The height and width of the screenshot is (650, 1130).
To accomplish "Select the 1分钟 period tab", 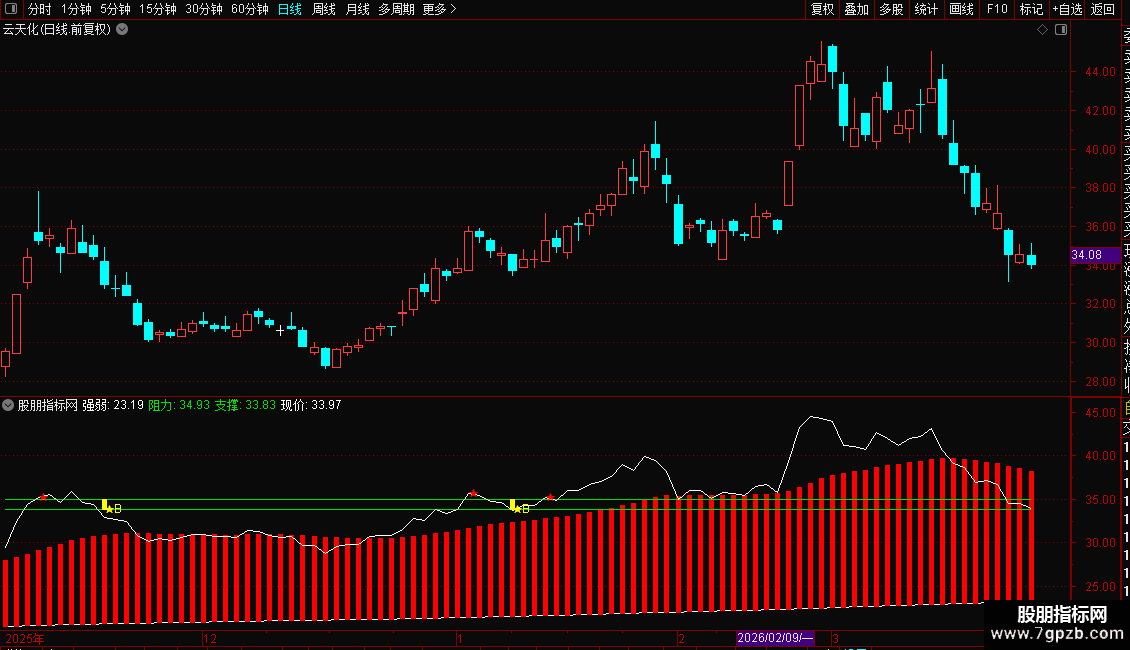I will tap(76, 9).
